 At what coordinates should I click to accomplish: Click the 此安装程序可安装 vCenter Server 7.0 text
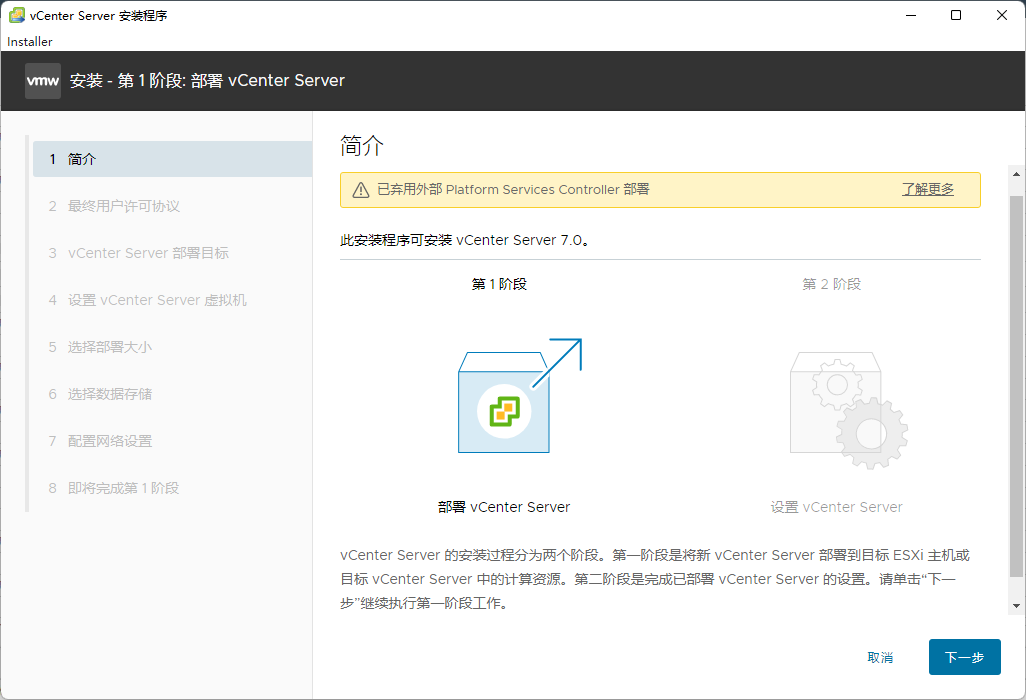[465, 240]
